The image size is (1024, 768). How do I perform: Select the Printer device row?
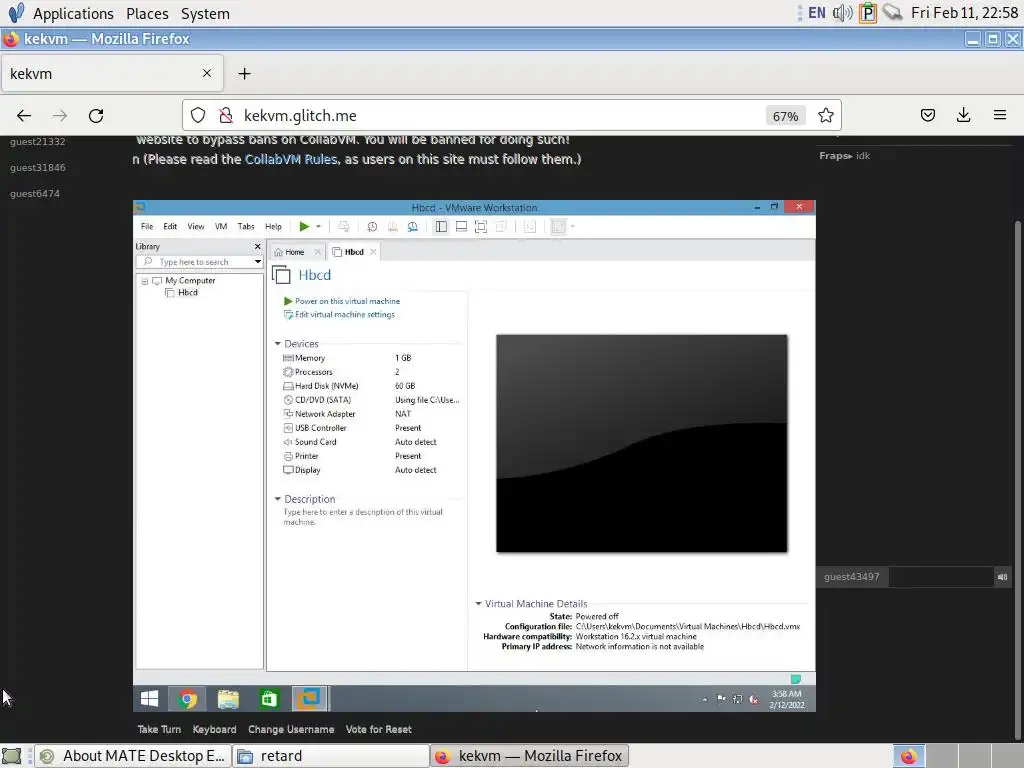pos(371,456)
